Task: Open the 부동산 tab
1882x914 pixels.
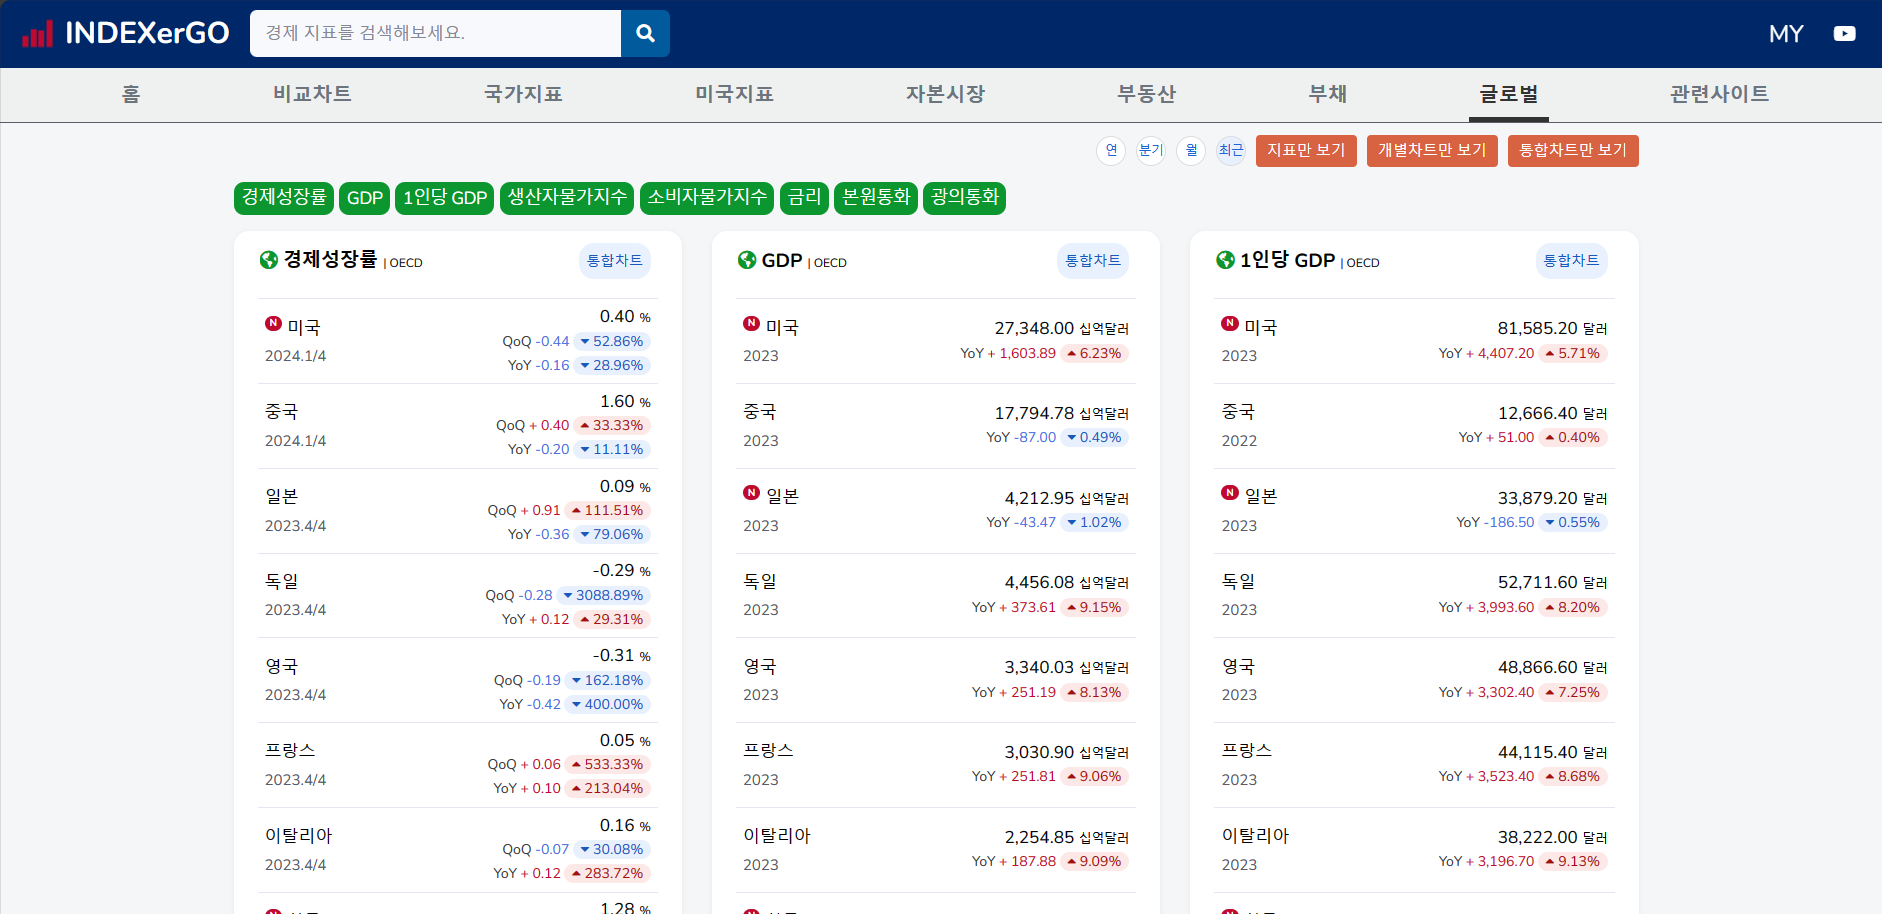Action: (x=1146, y=94)
